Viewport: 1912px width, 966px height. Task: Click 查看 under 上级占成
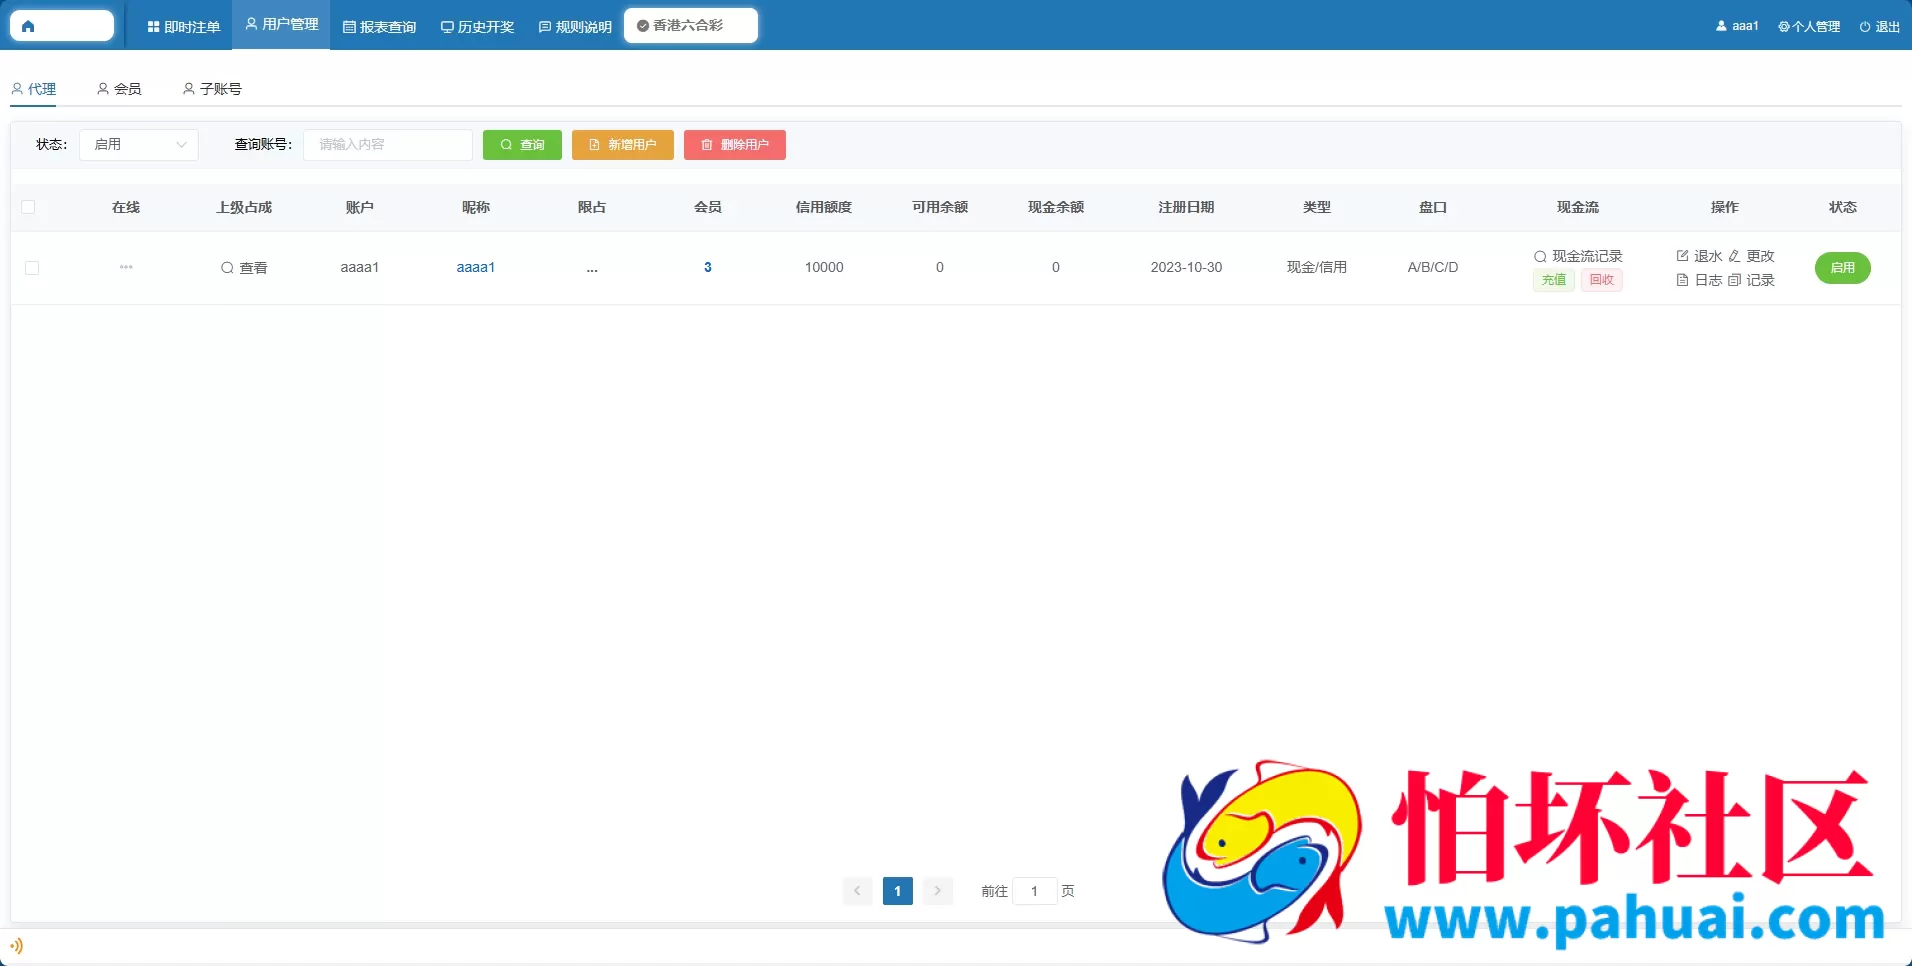(244, 268)
